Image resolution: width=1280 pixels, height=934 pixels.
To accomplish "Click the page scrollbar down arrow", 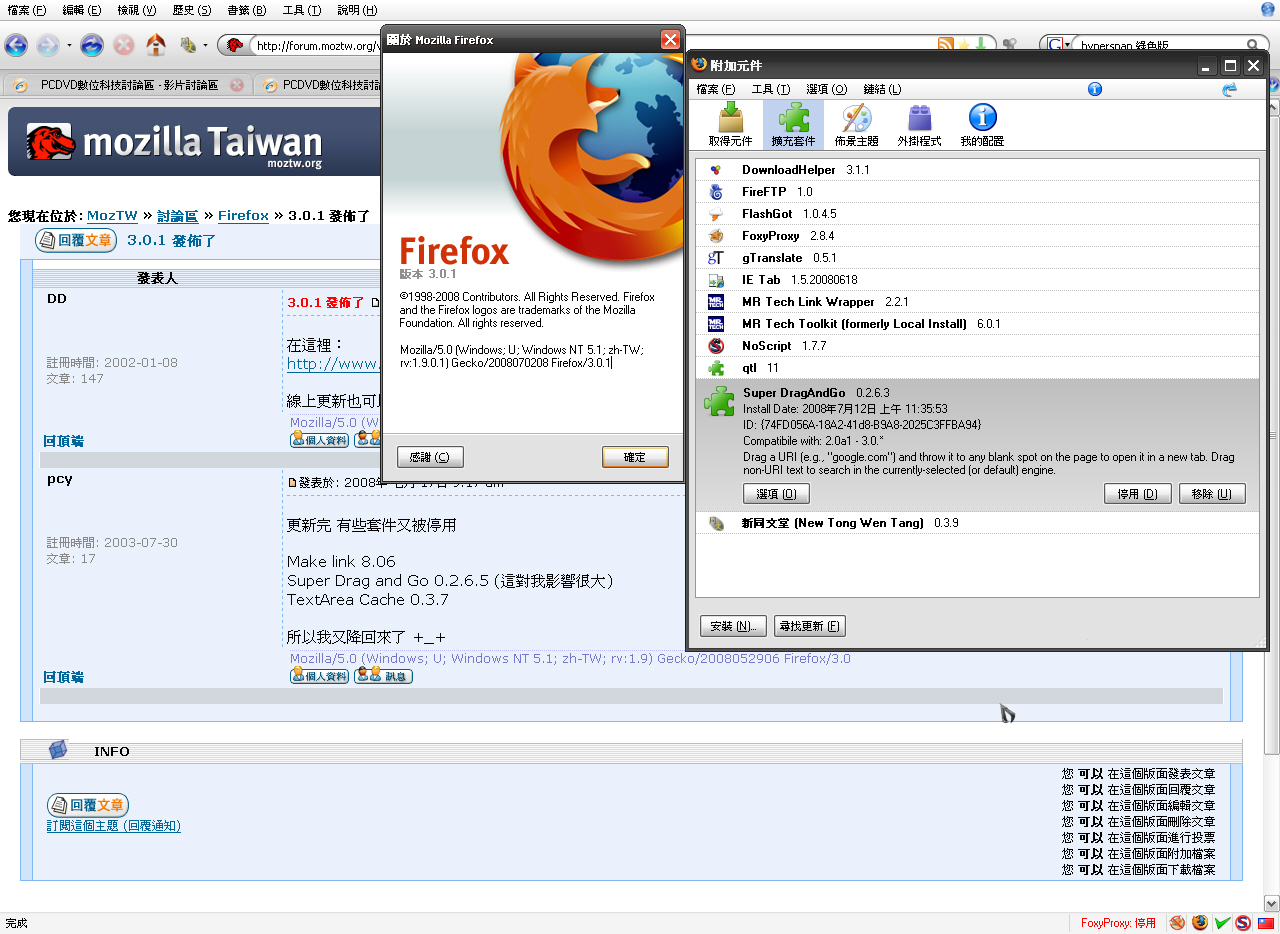I will pyautogui.click(x=1271, y=902).
